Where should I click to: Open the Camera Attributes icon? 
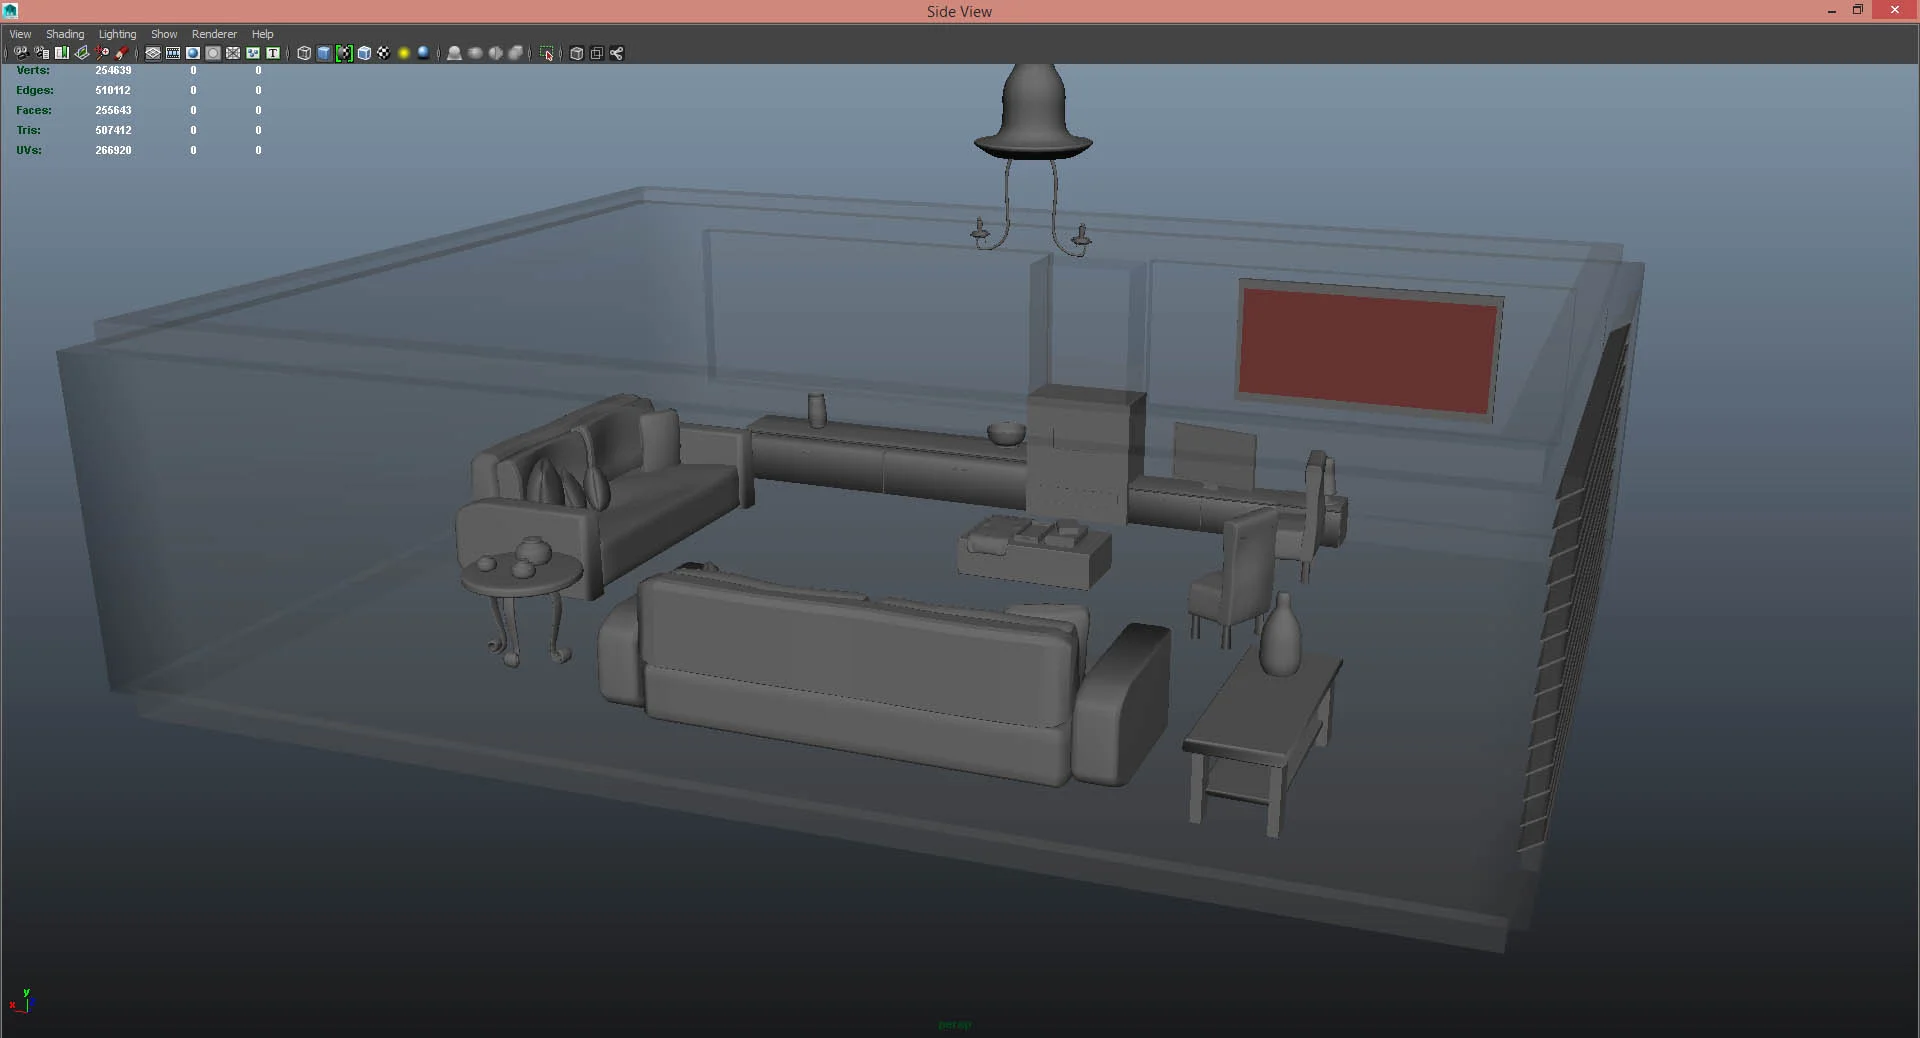click(x=41, y=53)
